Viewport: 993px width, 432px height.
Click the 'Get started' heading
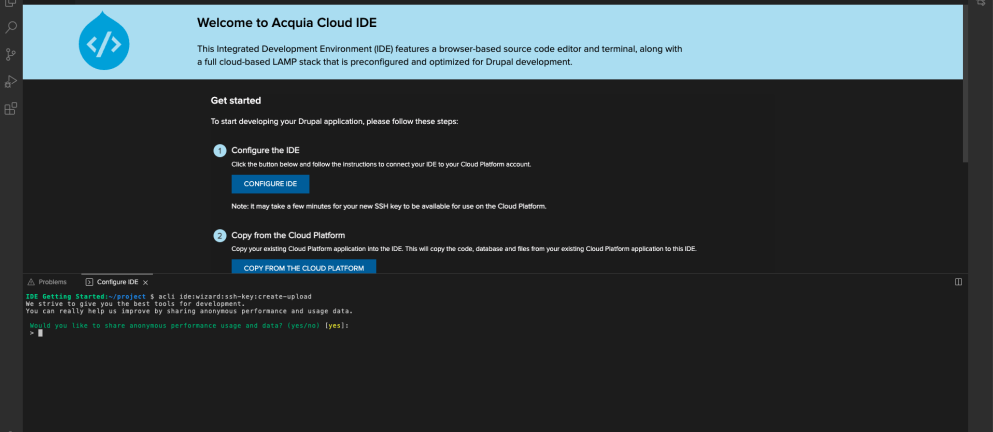coord(236,101)
